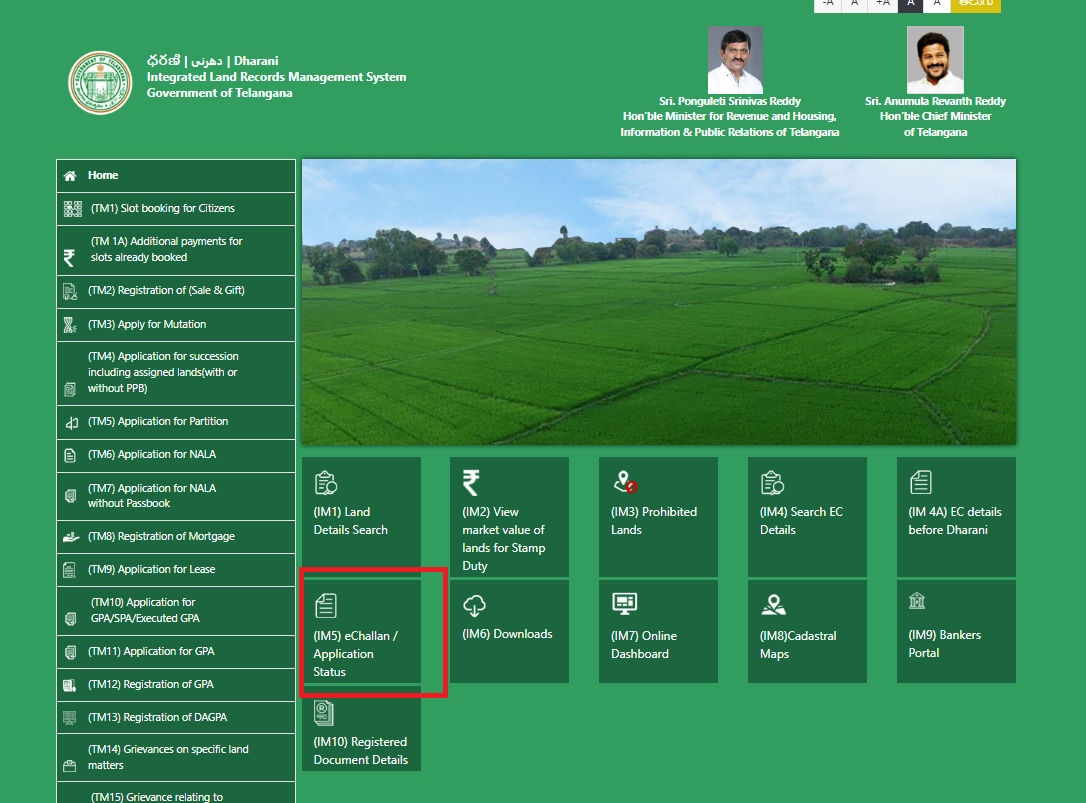Image resolution: width=1086 pixels, height=803 pixels.
Task: Open the Prohibited Lands map pin icon
Action: [x=625, y=483]
